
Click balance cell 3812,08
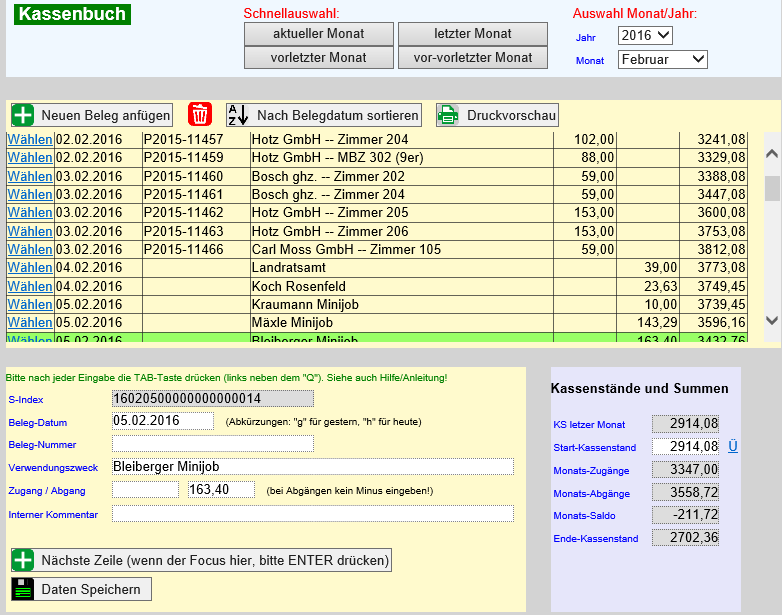point(713,249)
